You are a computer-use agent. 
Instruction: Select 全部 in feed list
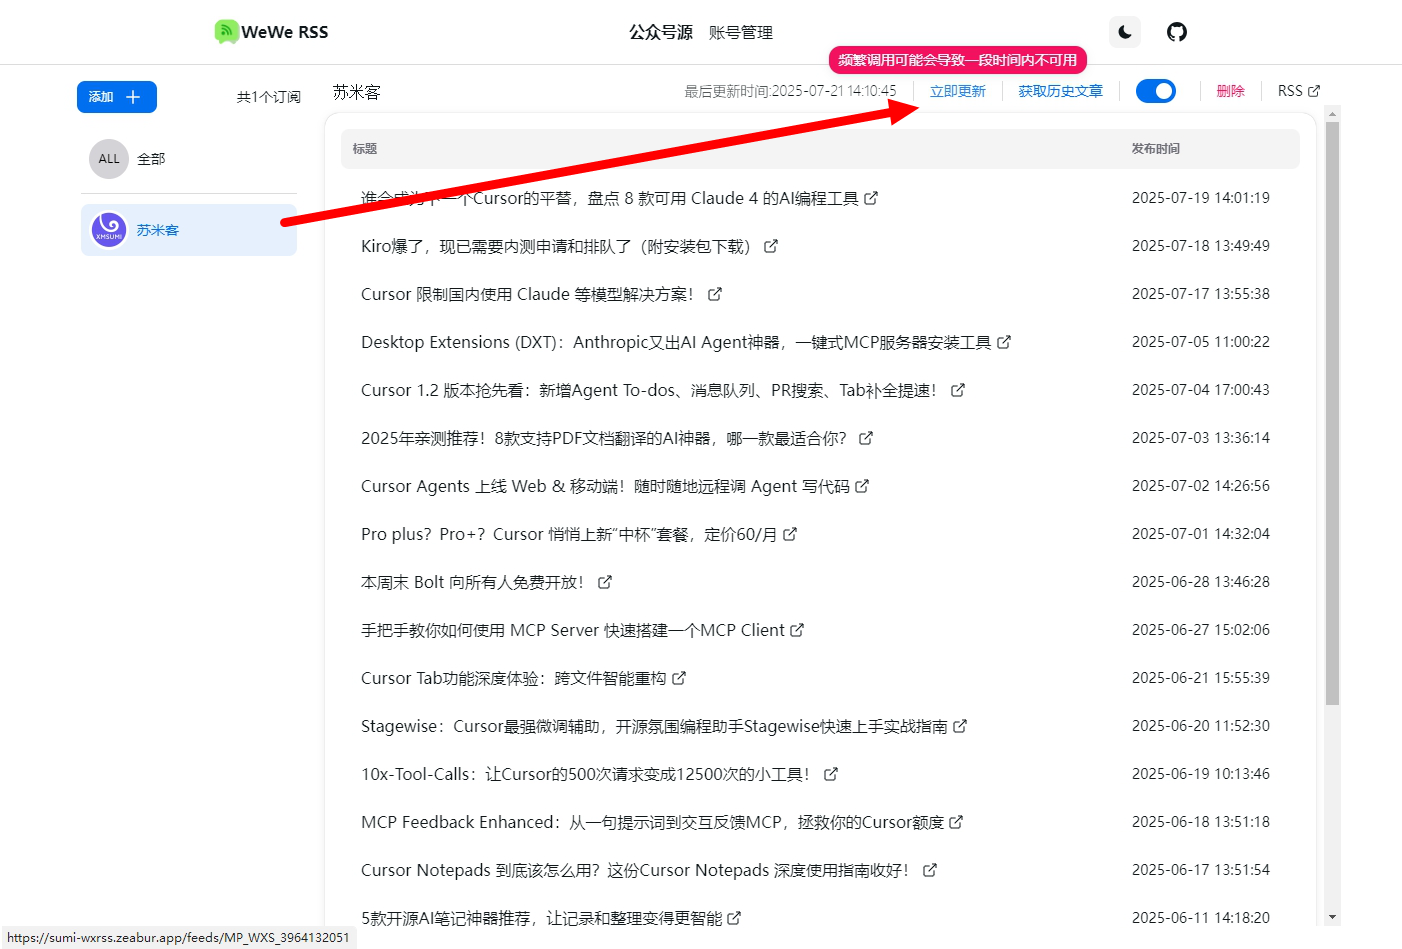189,159
